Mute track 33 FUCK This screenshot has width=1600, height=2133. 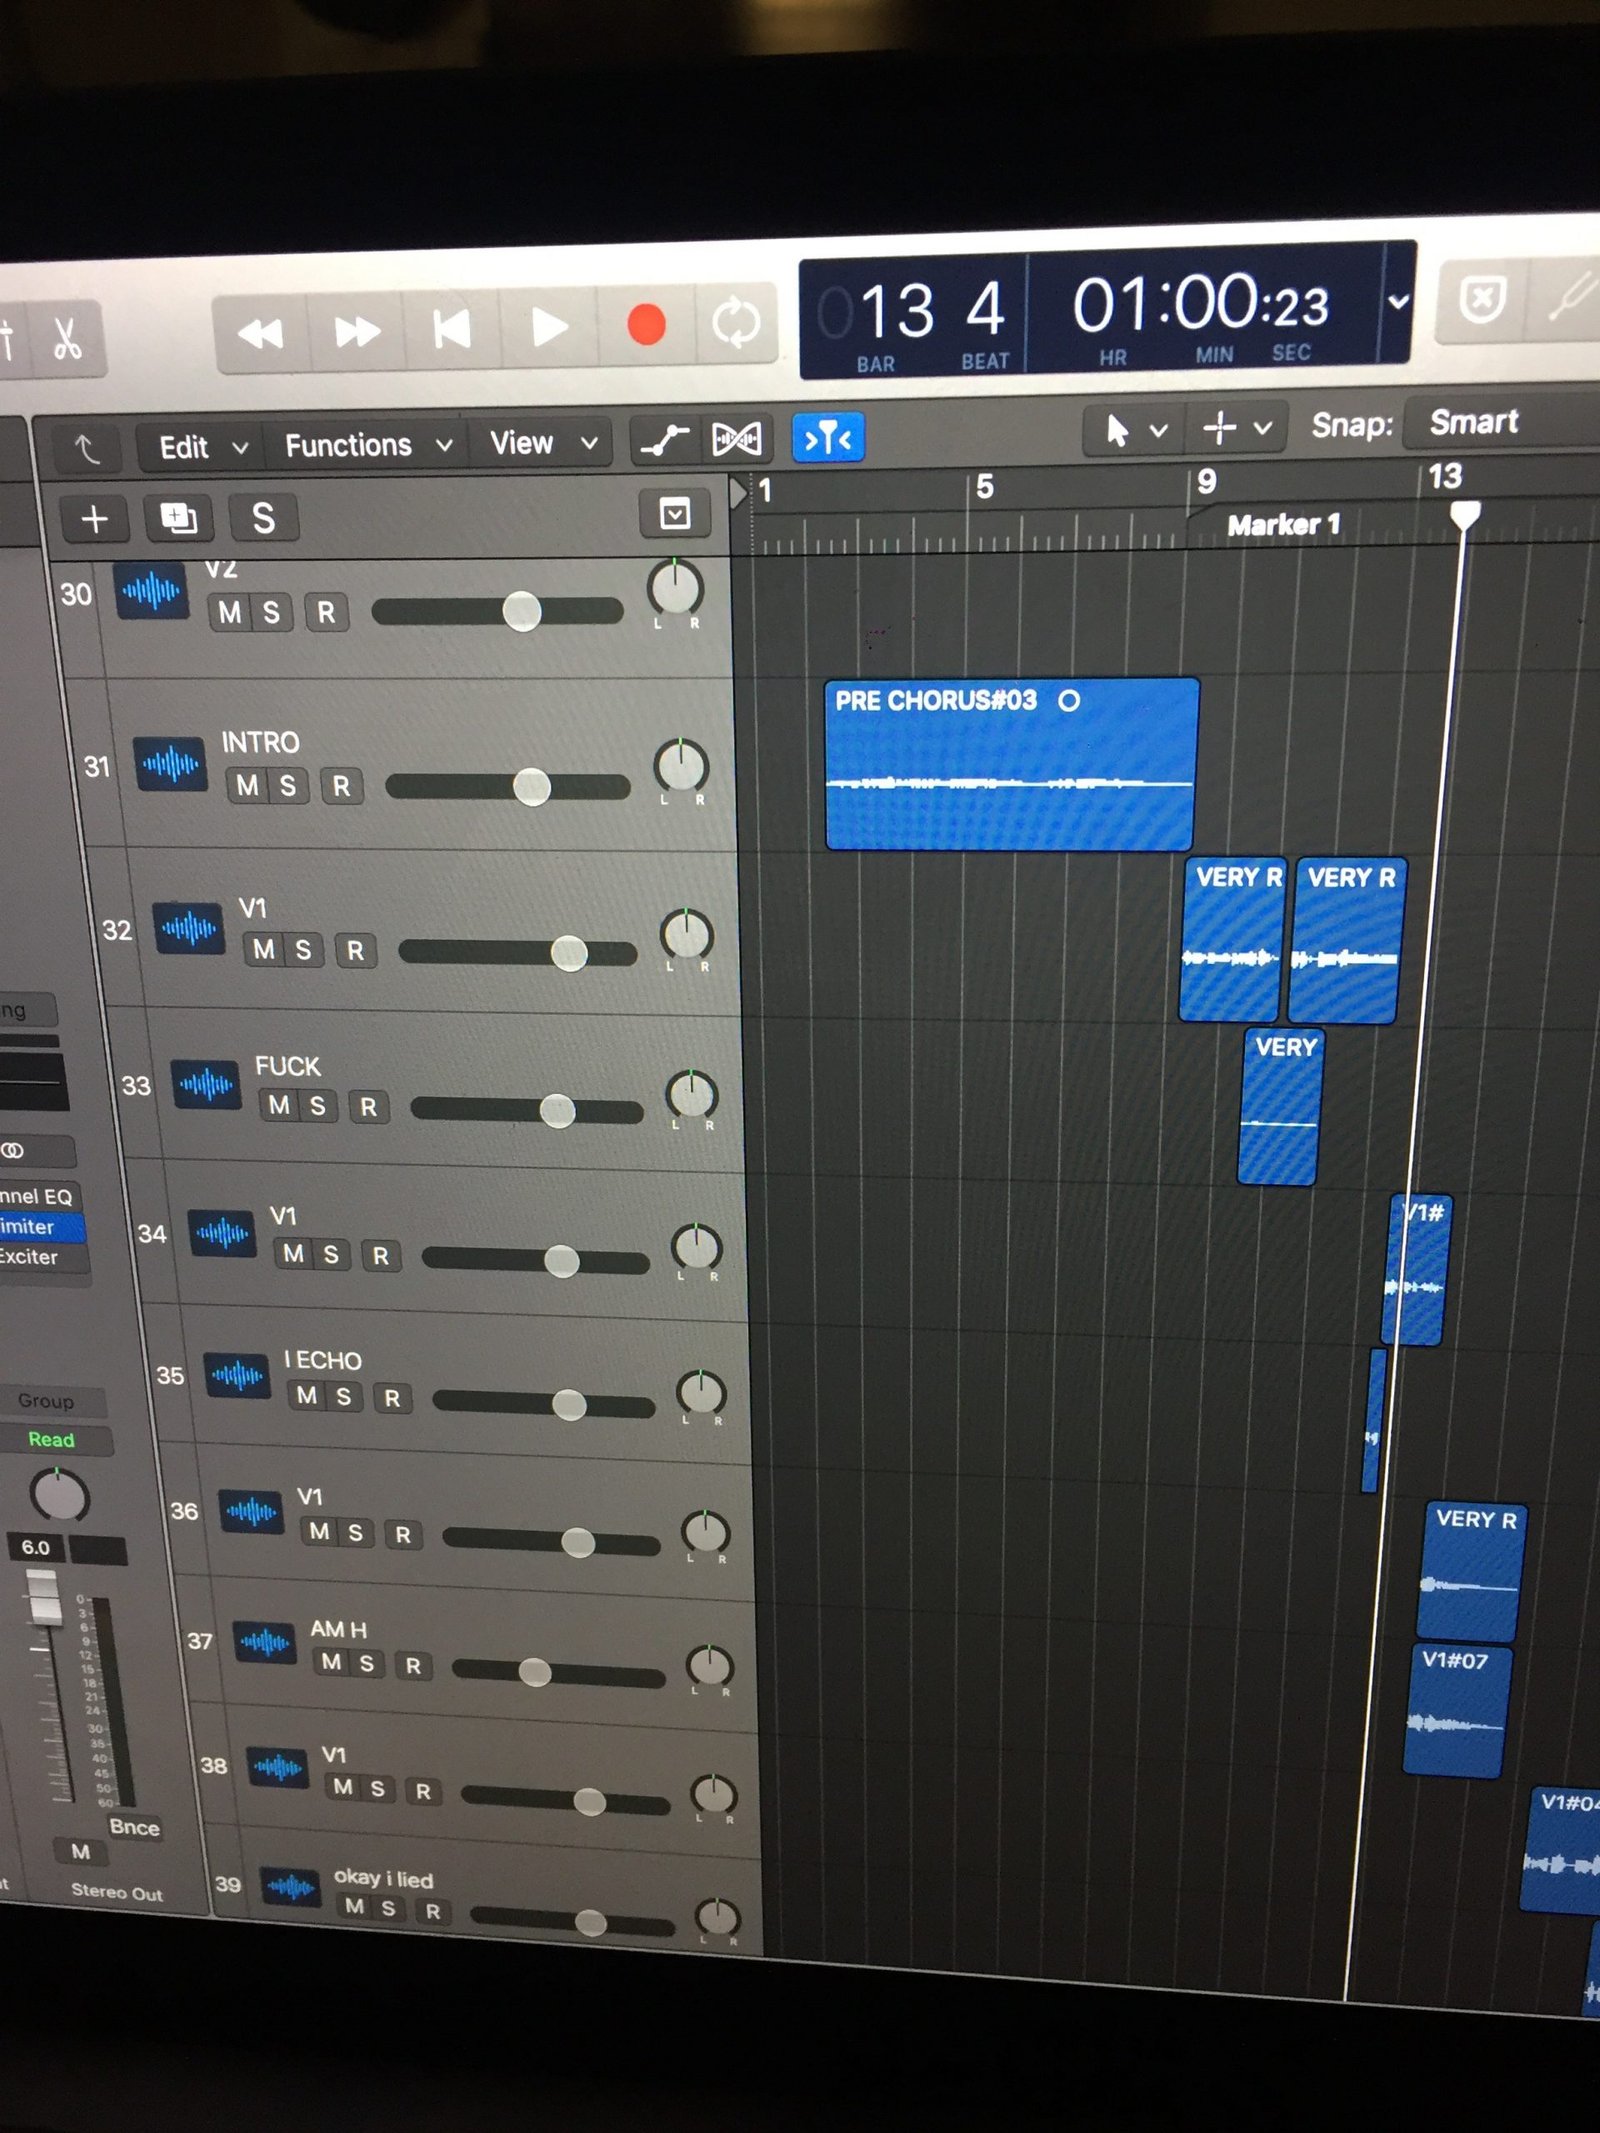tap(279, 1105)
